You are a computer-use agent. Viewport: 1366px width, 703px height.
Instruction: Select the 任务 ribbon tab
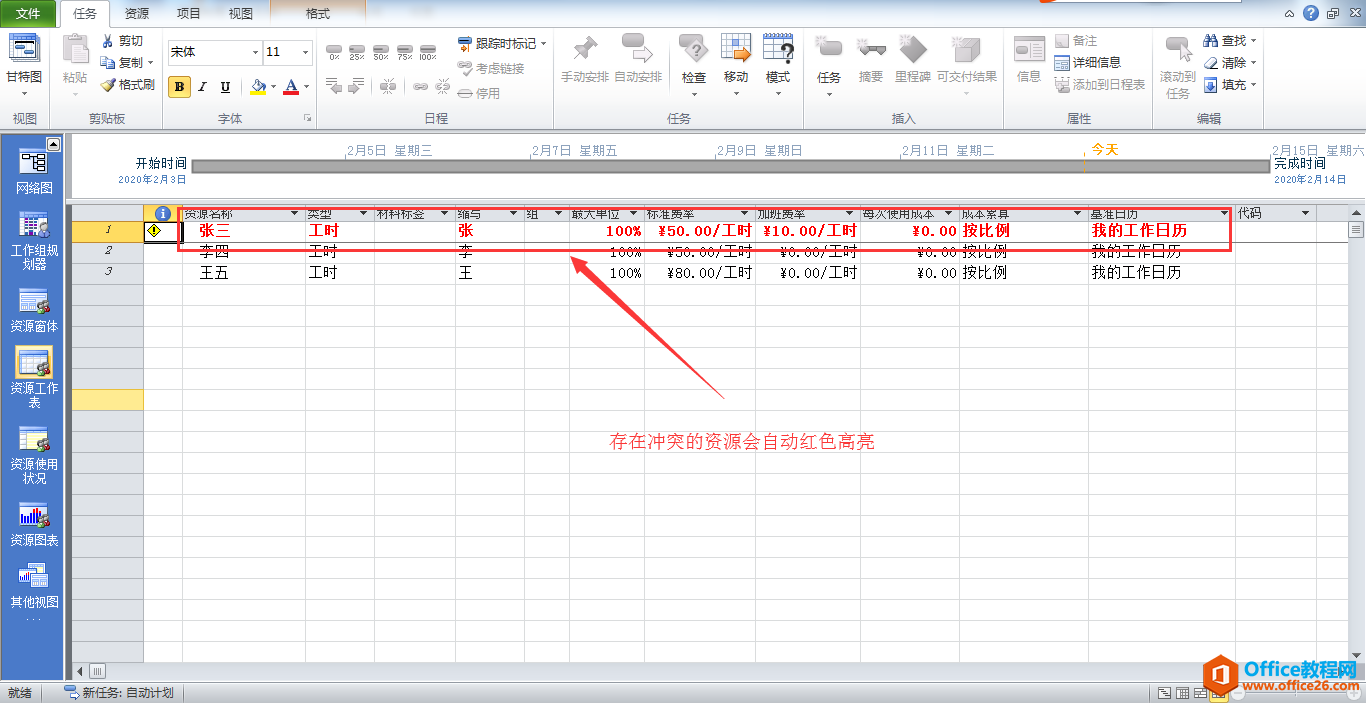point(85,14)
